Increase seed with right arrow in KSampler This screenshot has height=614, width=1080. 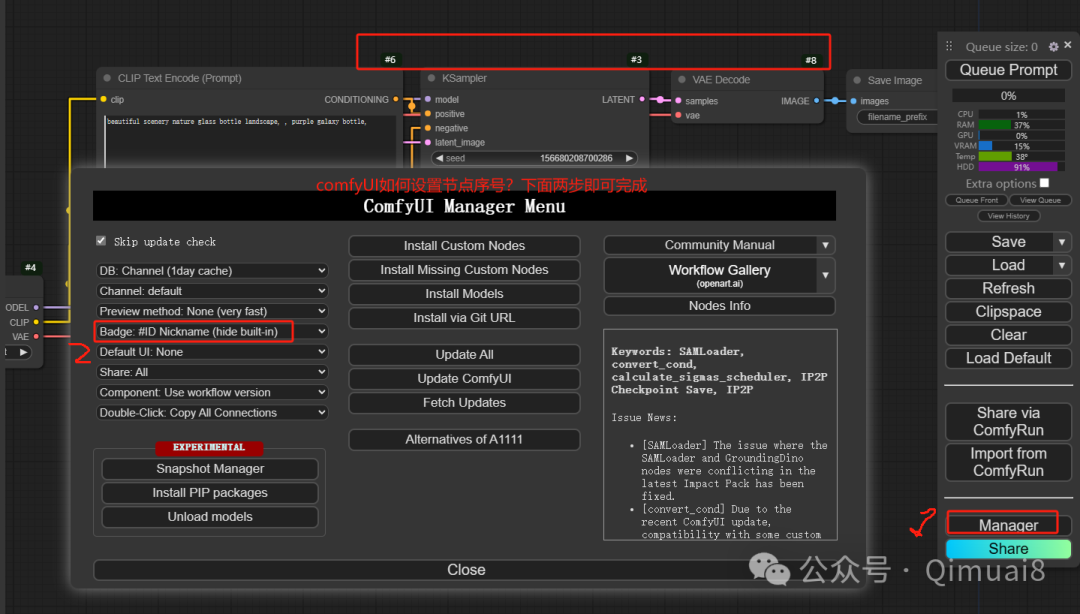click(x=629, y=158)
